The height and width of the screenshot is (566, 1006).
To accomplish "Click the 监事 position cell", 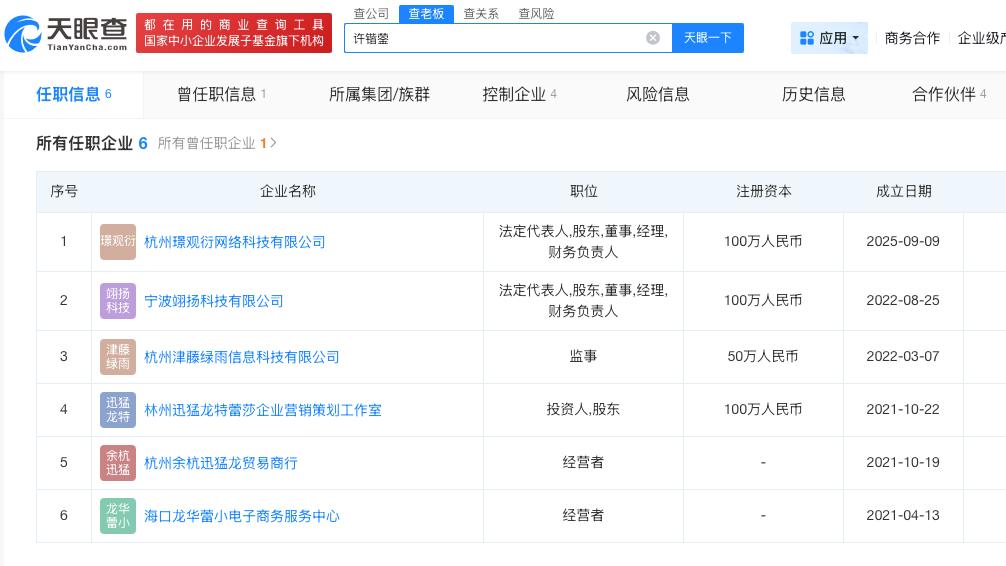I will (x=583, y=356).
